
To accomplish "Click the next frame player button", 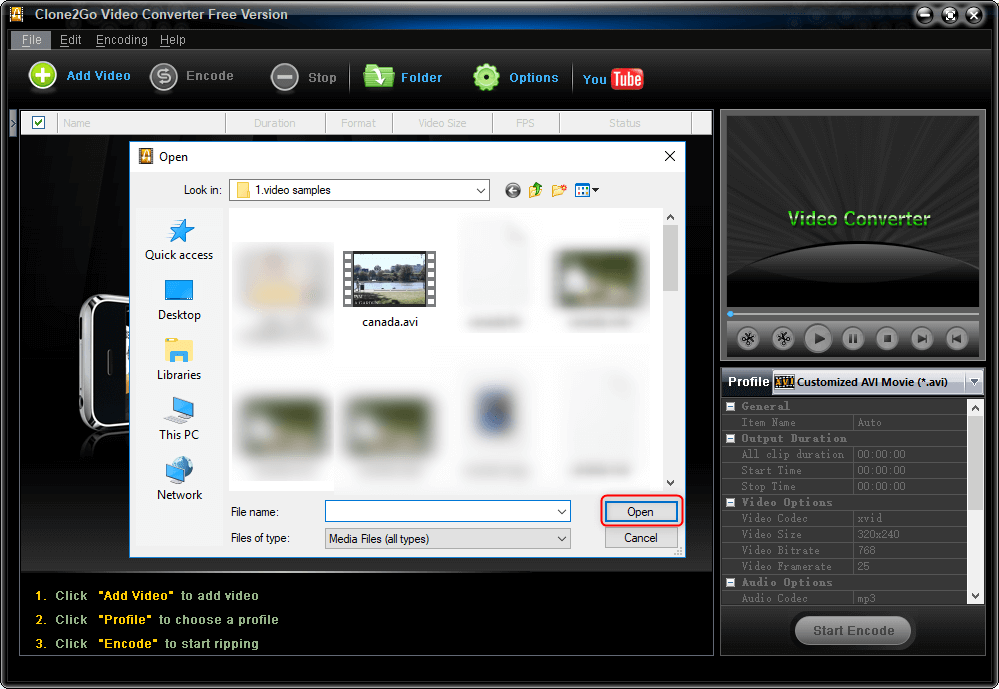I will [921, 338].
